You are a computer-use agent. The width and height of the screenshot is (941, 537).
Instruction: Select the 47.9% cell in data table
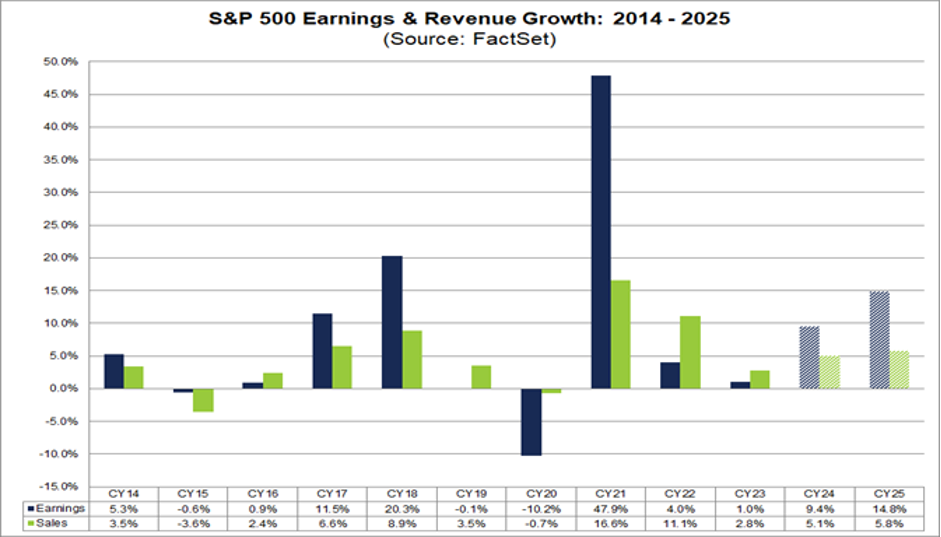(611, 508)
